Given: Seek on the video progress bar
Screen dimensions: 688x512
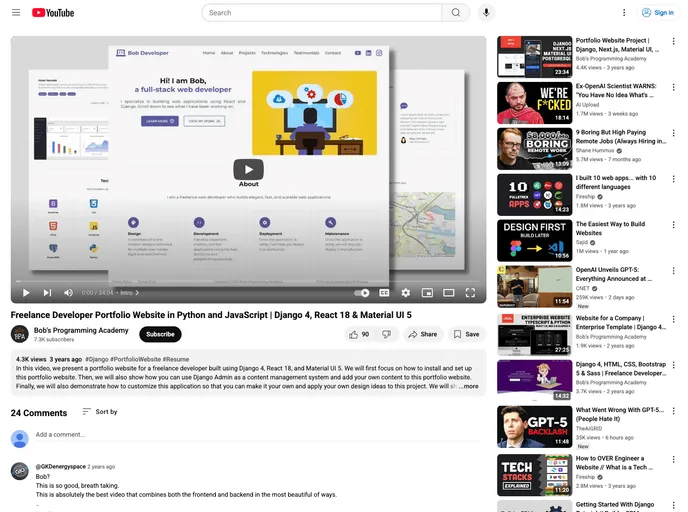Looking at the screenshot, I should tap(248, 281).
